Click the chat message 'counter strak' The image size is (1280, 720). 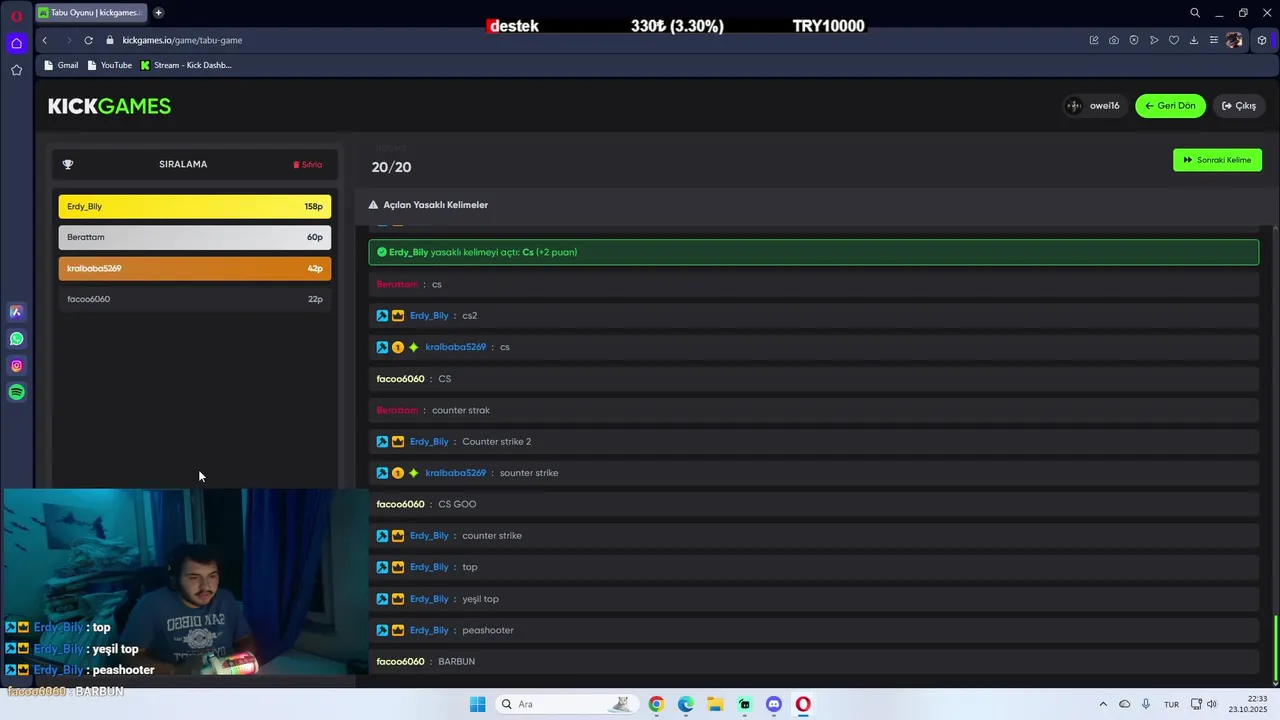tap(461, 410)
